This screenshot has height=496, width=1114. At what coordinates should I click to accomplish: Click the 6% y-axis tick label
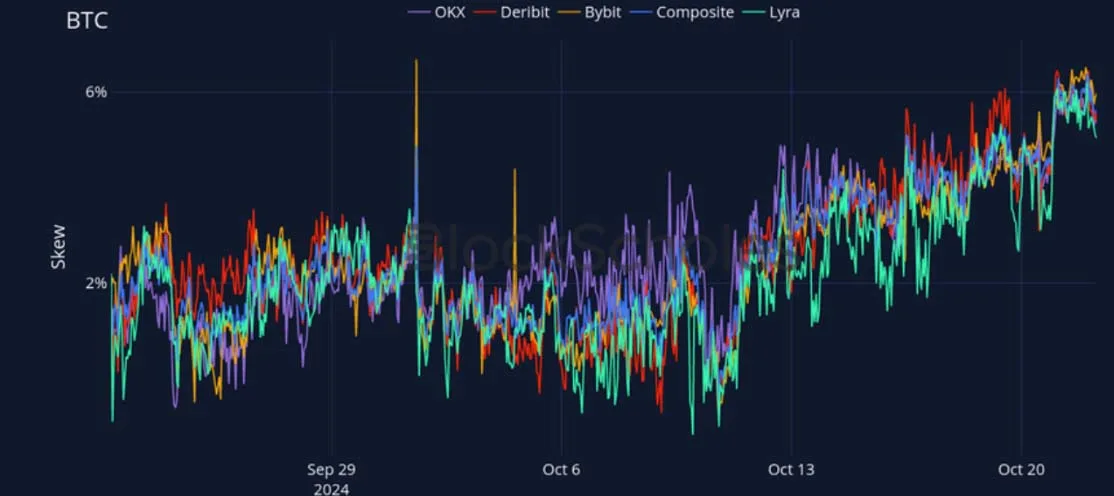point(96,92)
